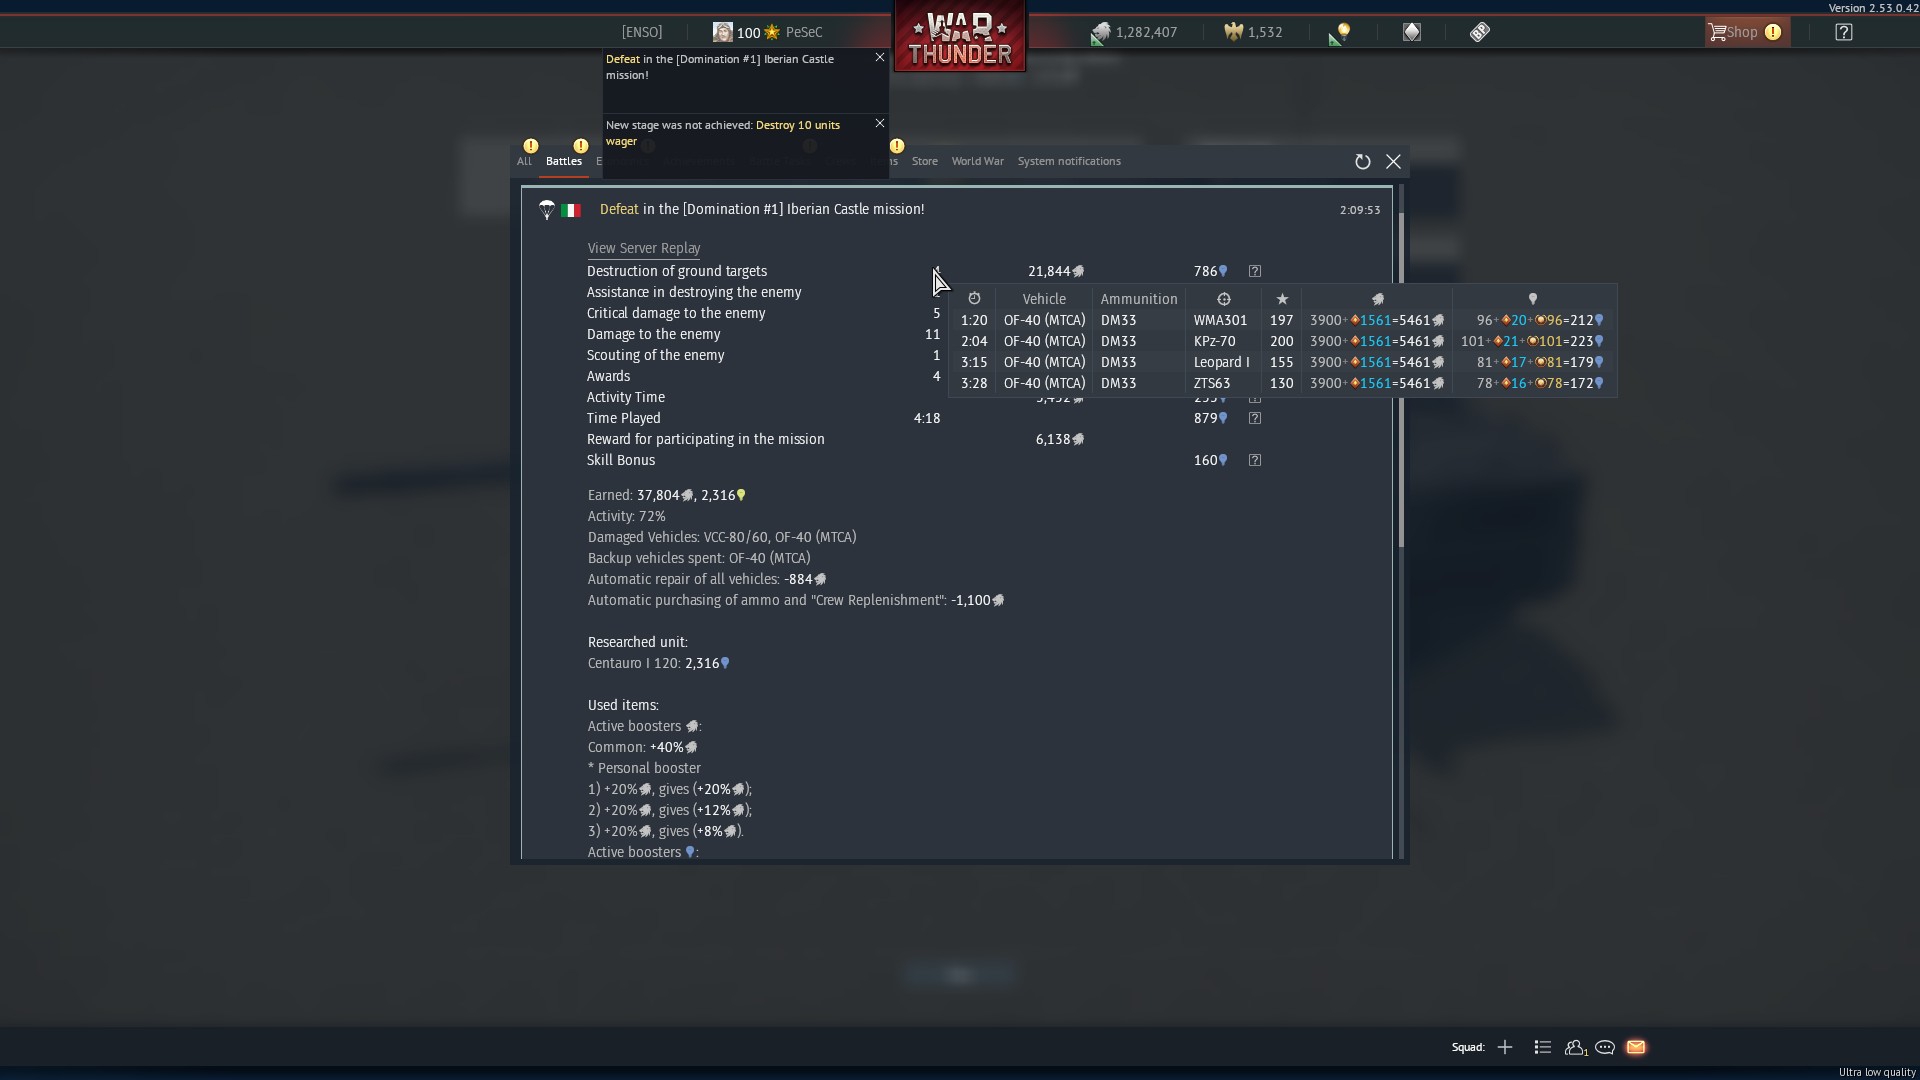The width and height of the screenshot is (1920, 1080).
Task: Click the plus icon to invite to squad
Action: click(1505, 1047)
